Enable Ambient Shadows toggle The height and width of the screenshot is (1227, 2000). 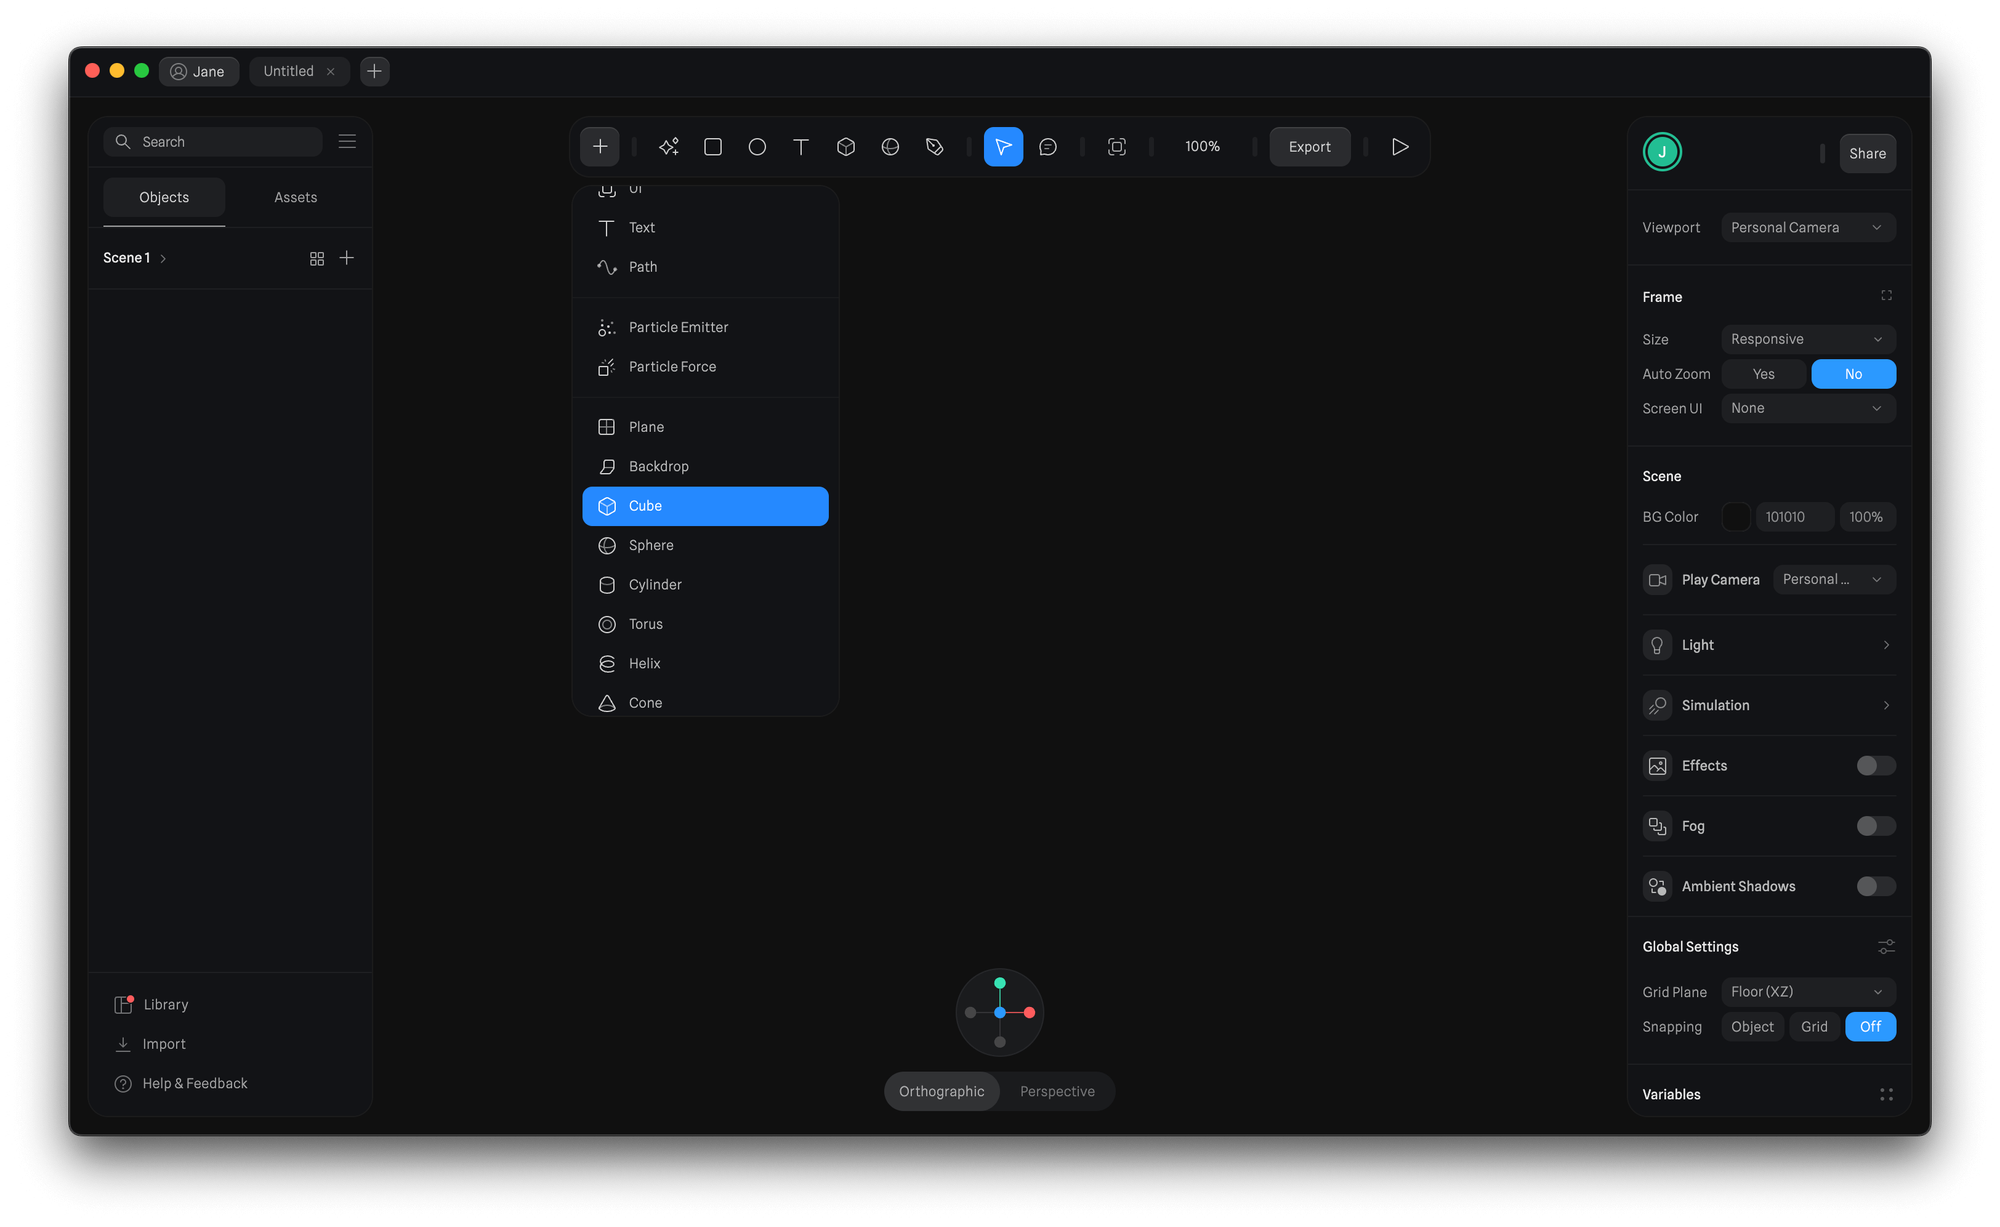[1875, 886]
